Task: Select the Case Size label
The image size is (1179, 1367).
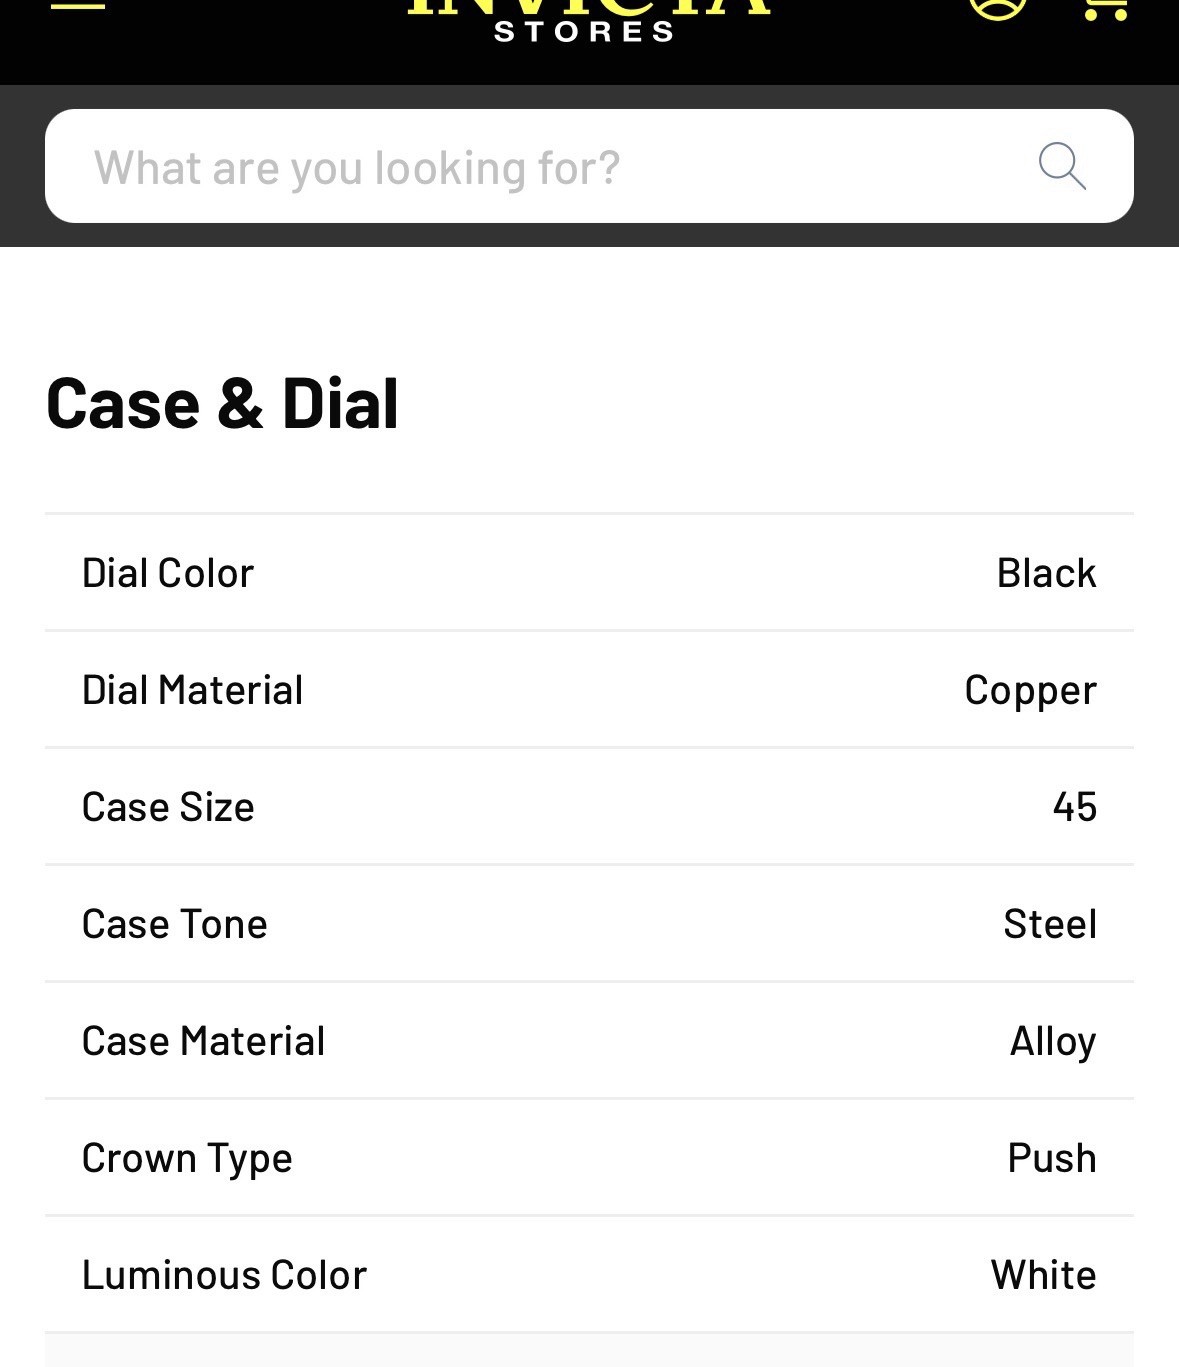Action: 168,807
